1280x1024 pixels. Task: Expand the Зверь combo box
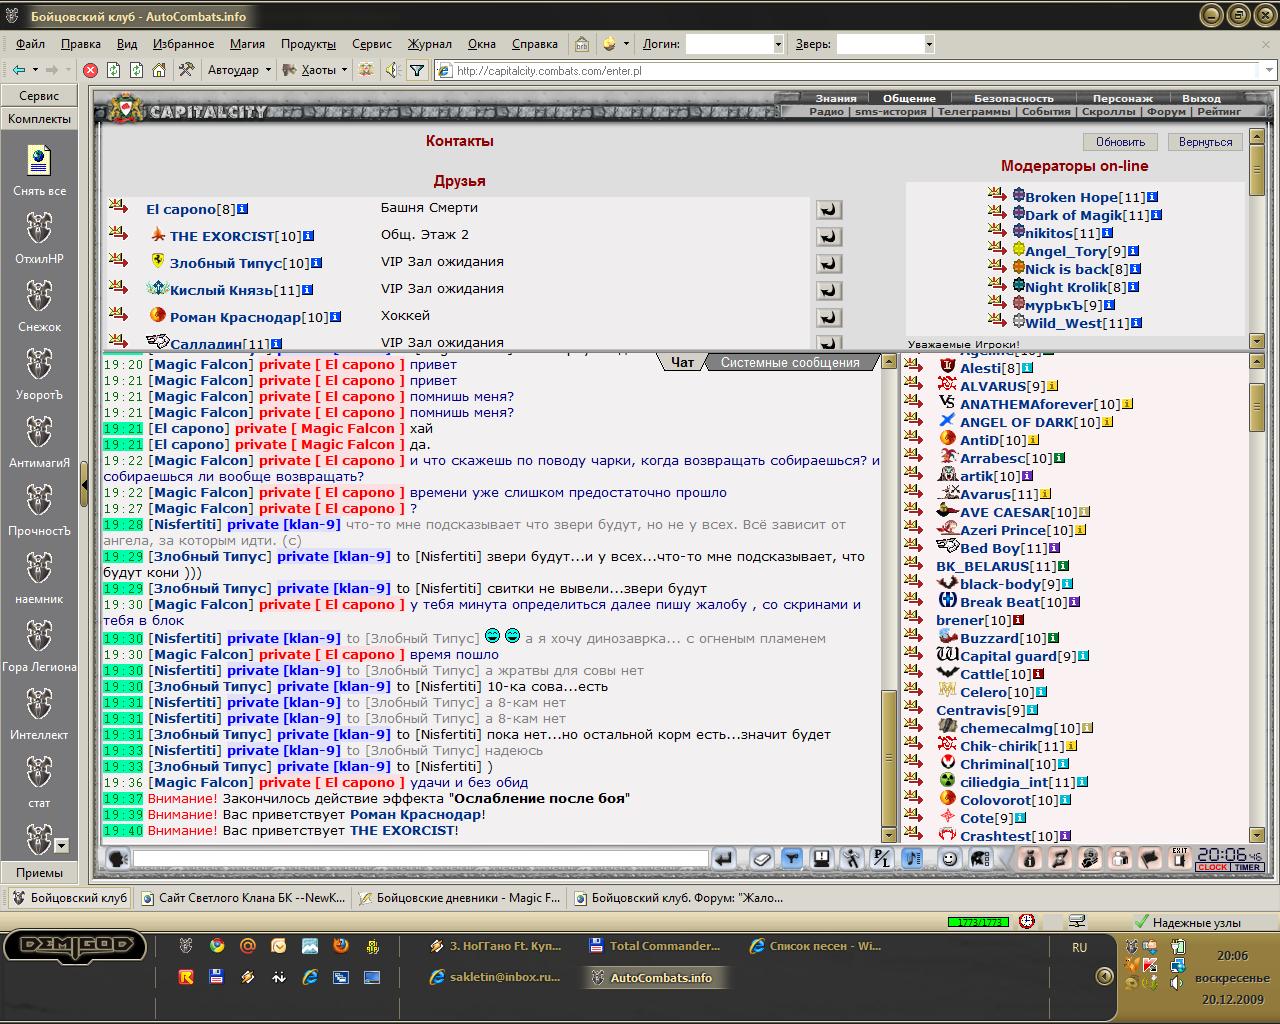[x=929, y=44]
